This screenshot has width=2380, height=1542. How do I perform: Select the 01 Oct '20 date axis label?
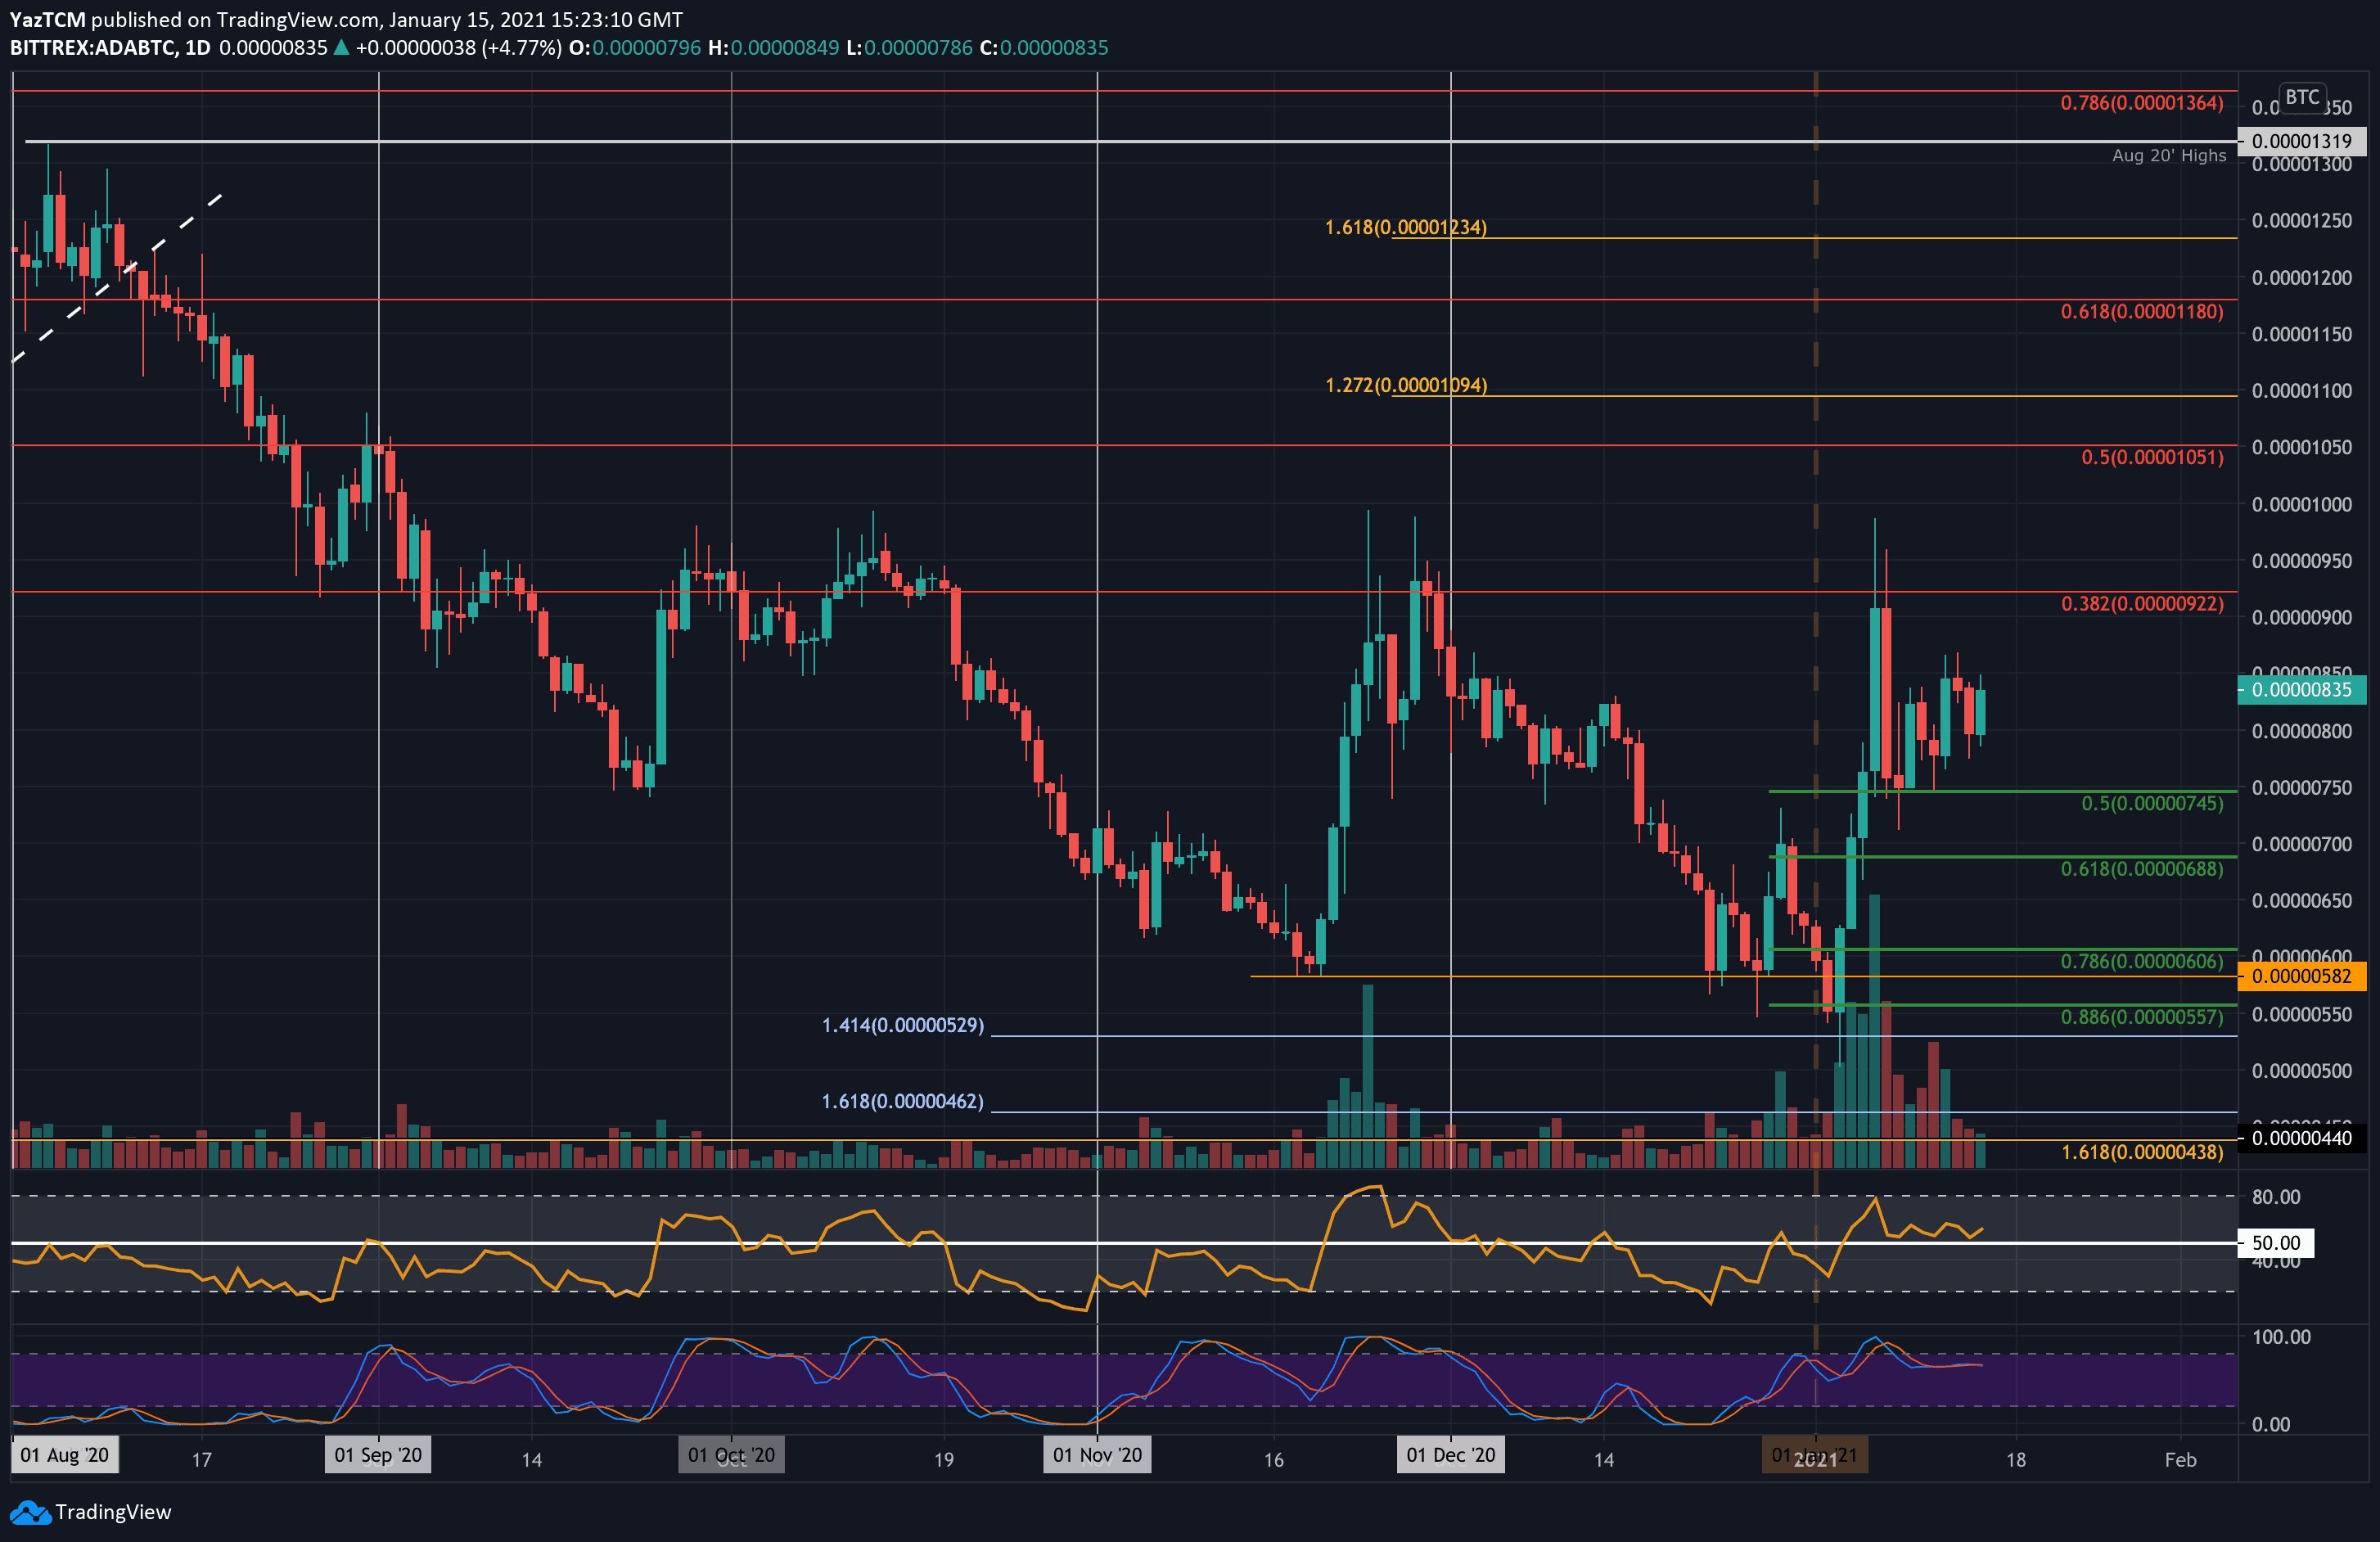731,1455
